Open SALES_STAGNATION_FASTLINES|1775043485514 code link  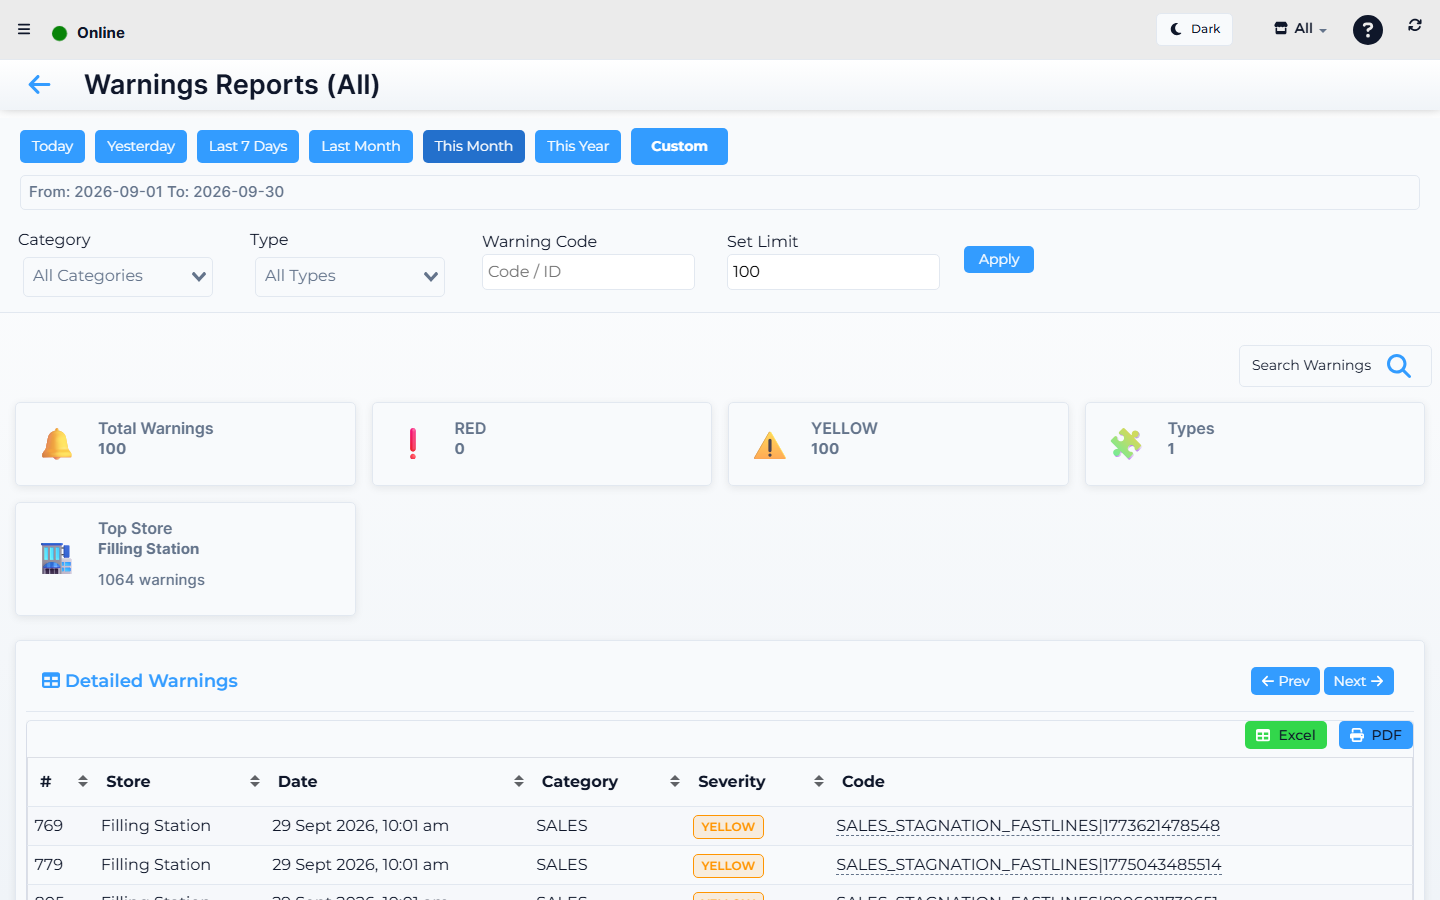pos(1029,865)
